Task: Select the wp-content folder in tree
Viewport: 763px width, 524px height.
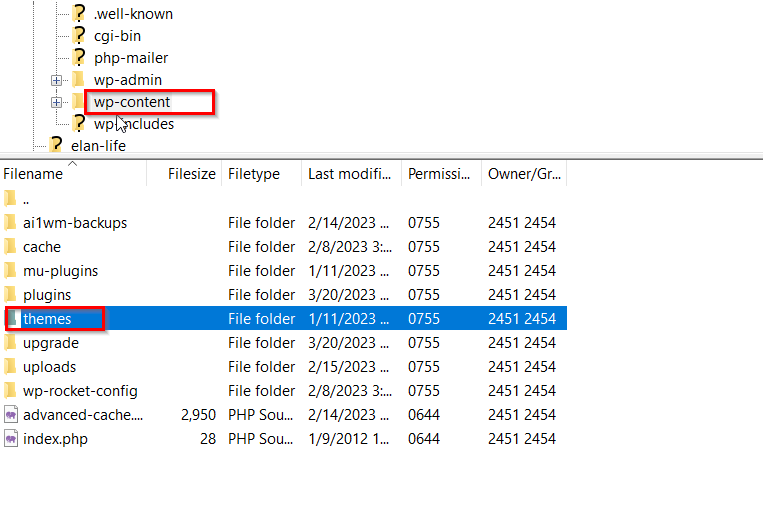Action: [132, 102]
